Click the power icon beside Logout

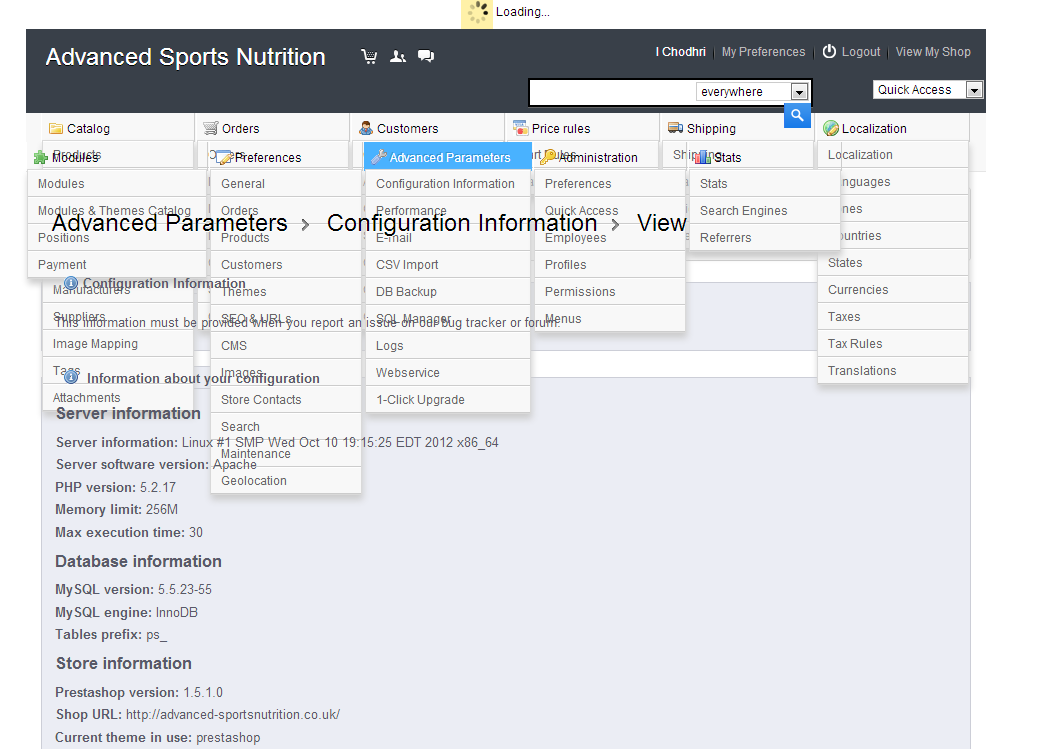coord(829,51)
